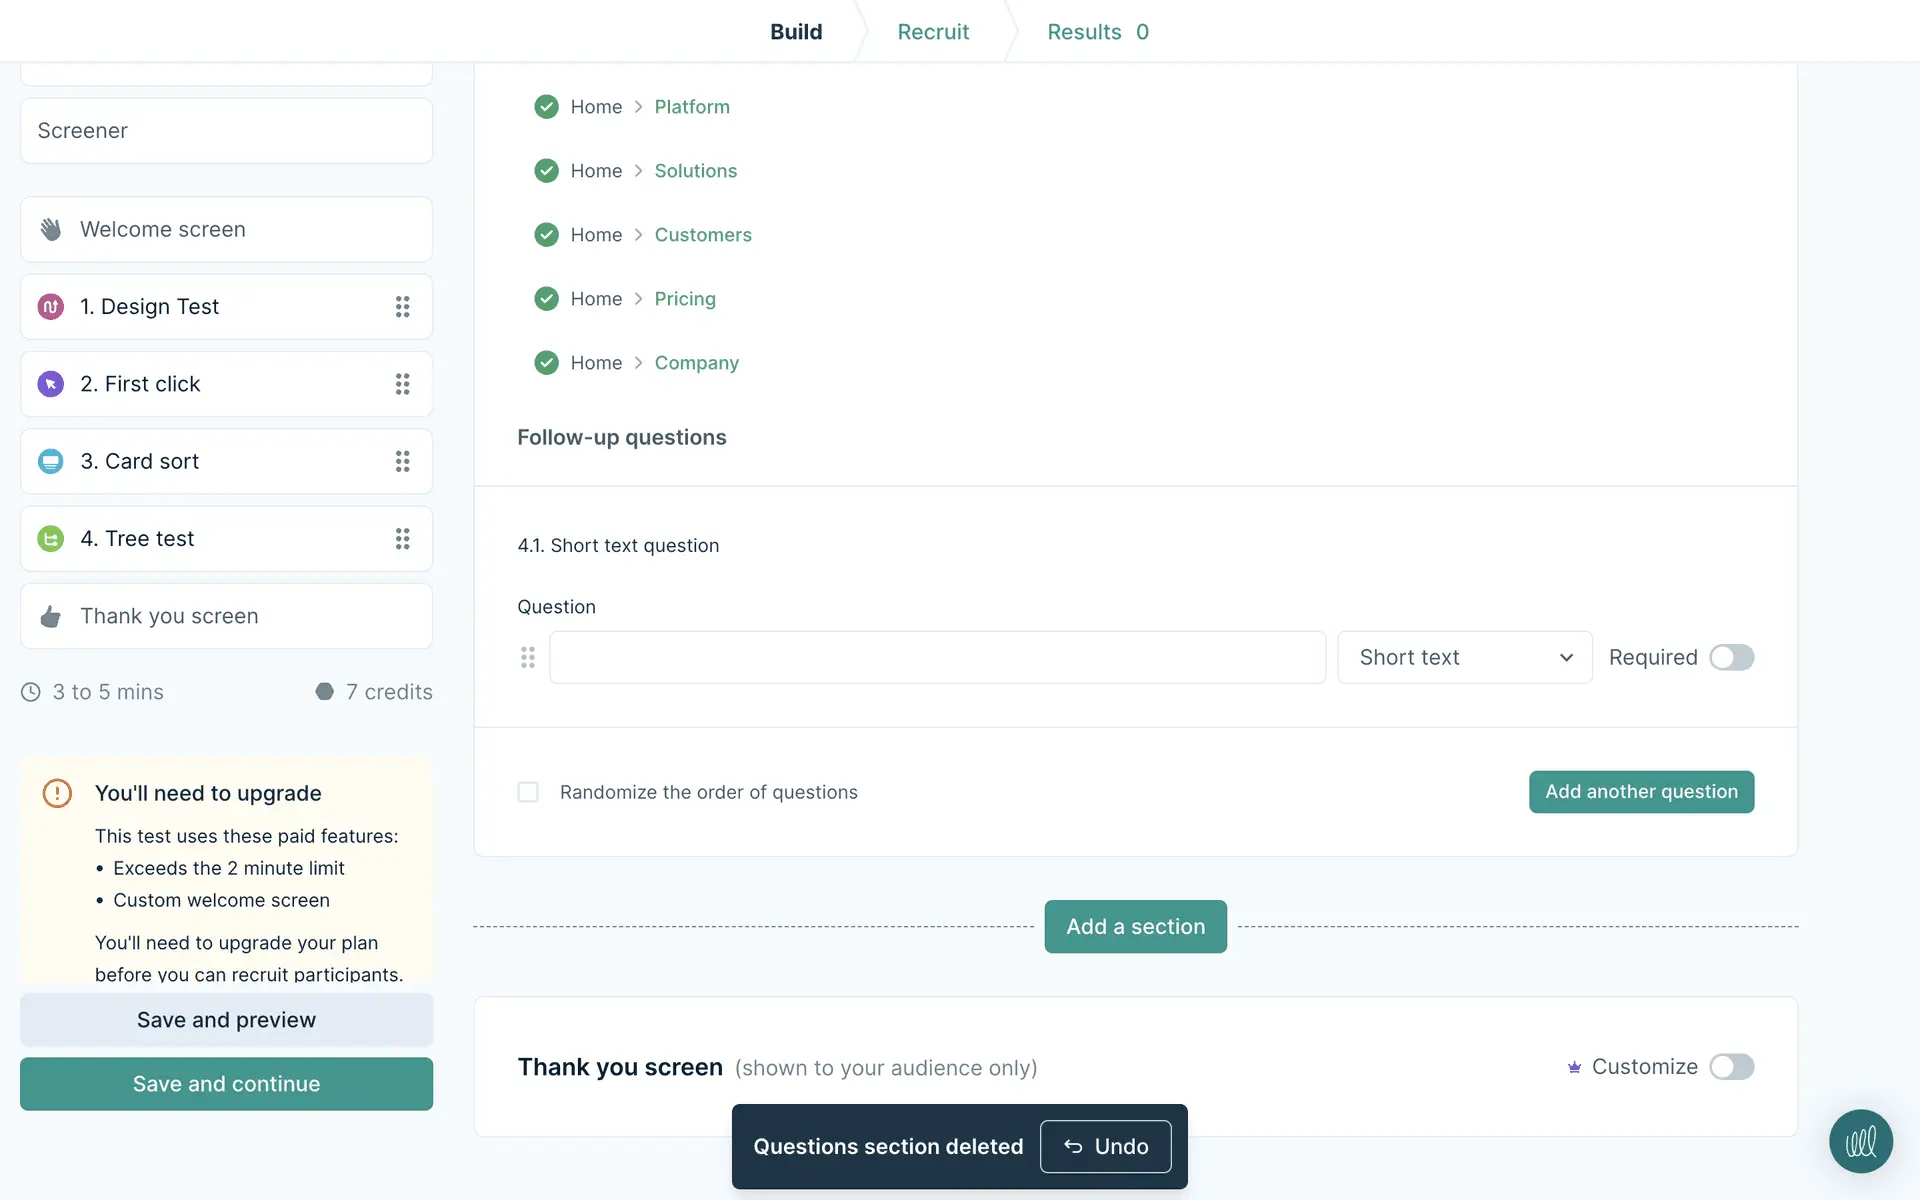Undo the section deletion

(x=1105, y=1146)
